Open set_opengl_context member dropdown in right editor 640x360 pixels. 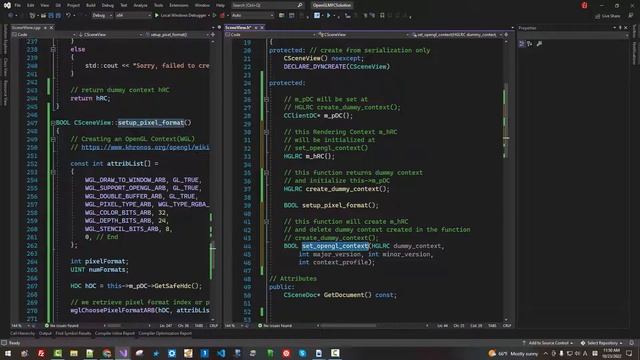(457, 35)
